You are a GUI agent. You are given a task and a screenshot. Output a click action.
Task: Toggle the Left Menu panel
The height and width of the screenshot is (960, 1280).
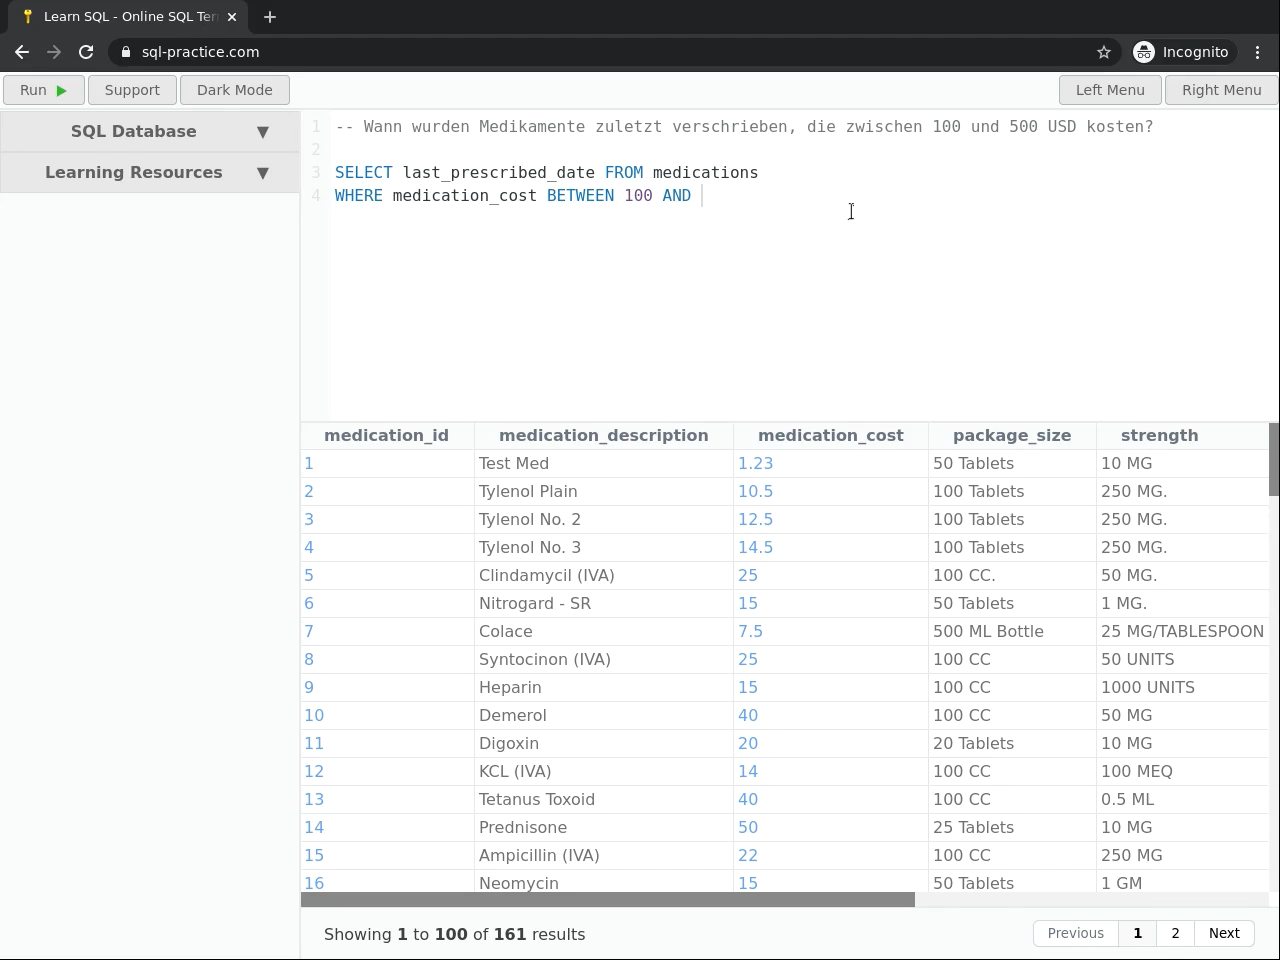[x=1110, y=90]
